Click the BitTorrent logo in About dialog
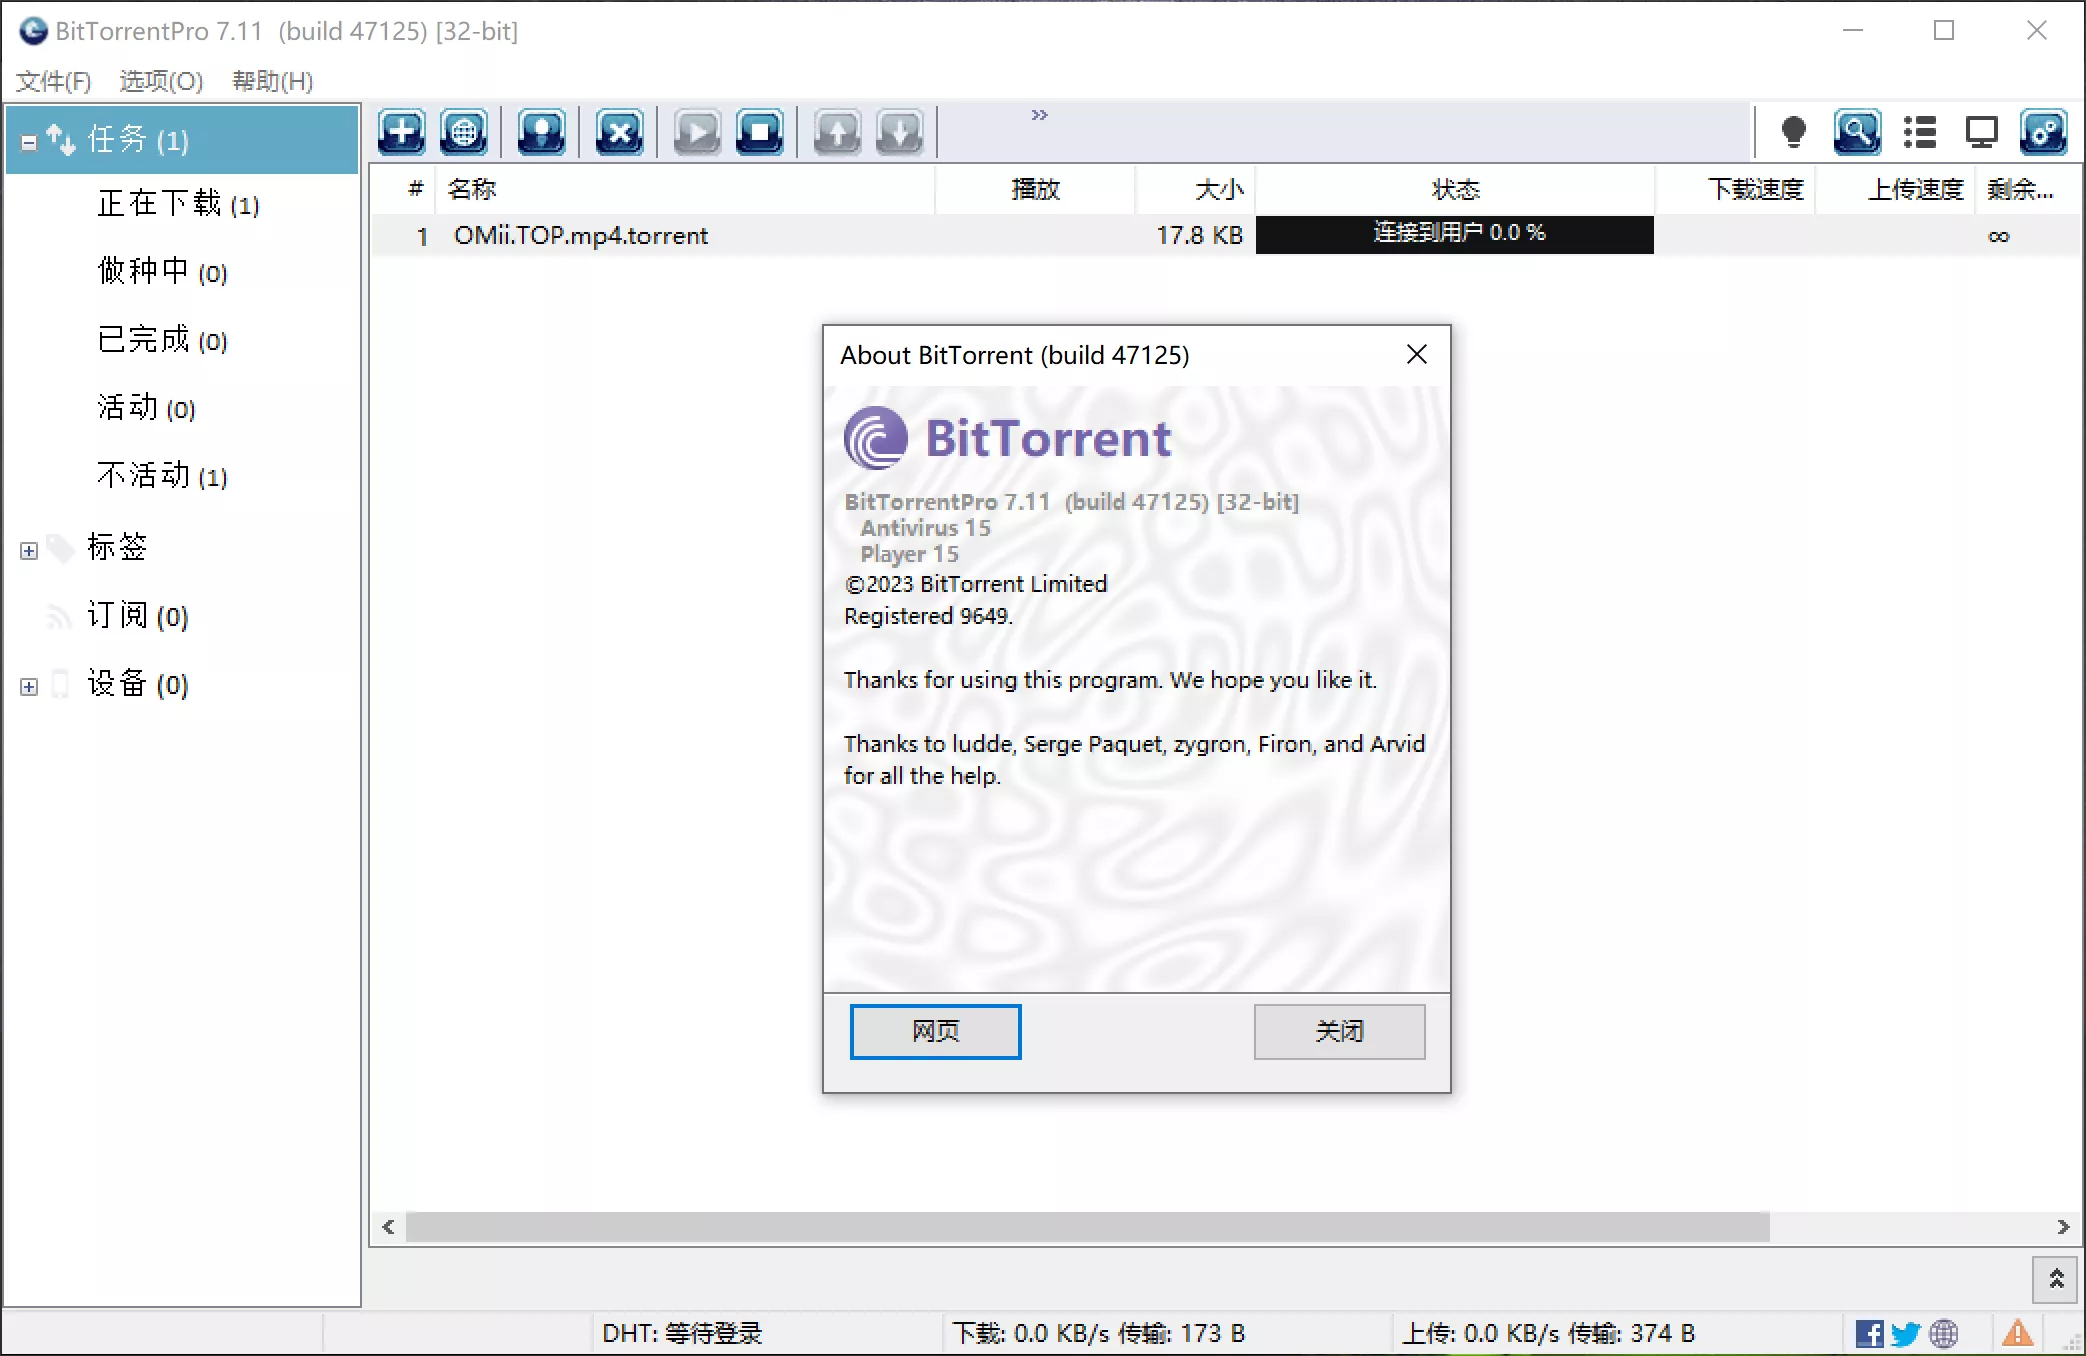2086x1356 pixels. 1008,438
